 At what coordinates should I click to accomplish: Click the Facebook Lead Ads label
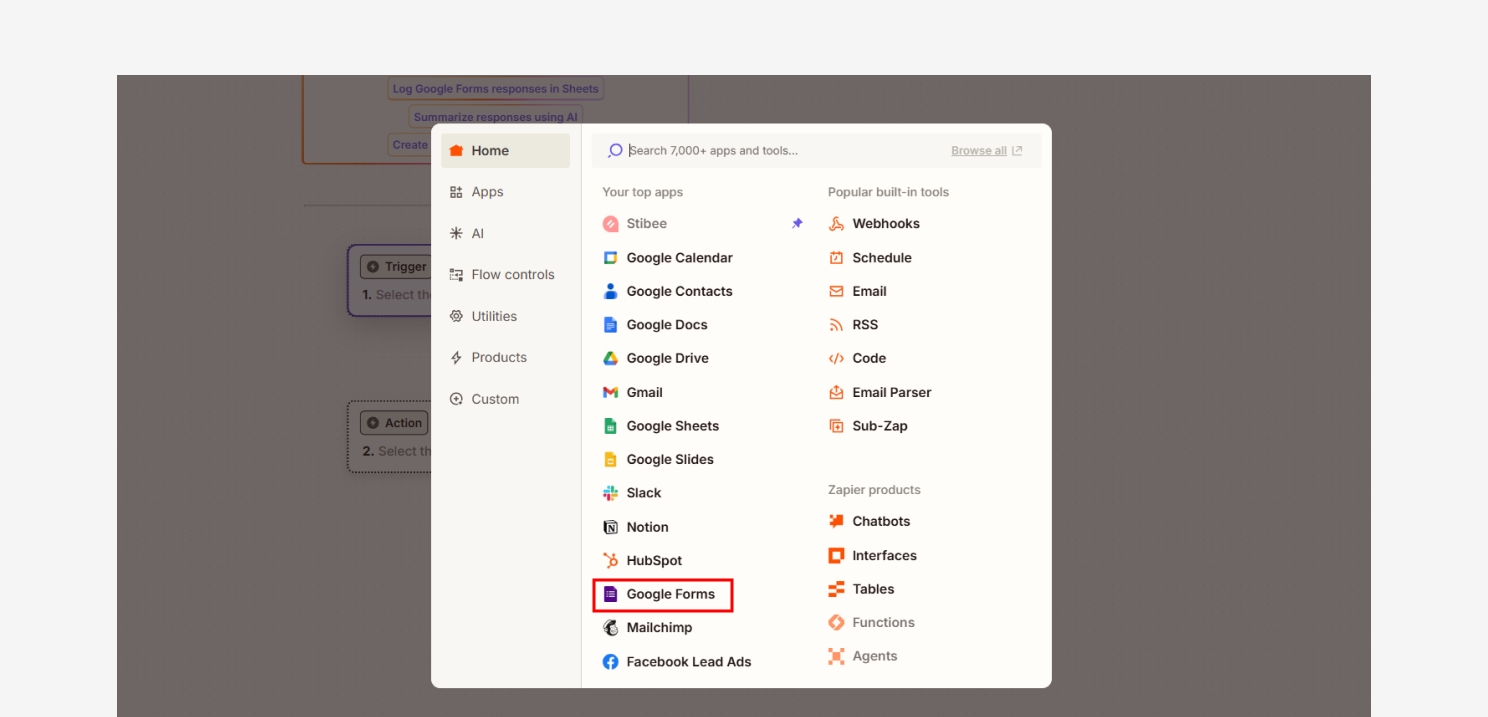pyautogui.click(x=689, y=662)
